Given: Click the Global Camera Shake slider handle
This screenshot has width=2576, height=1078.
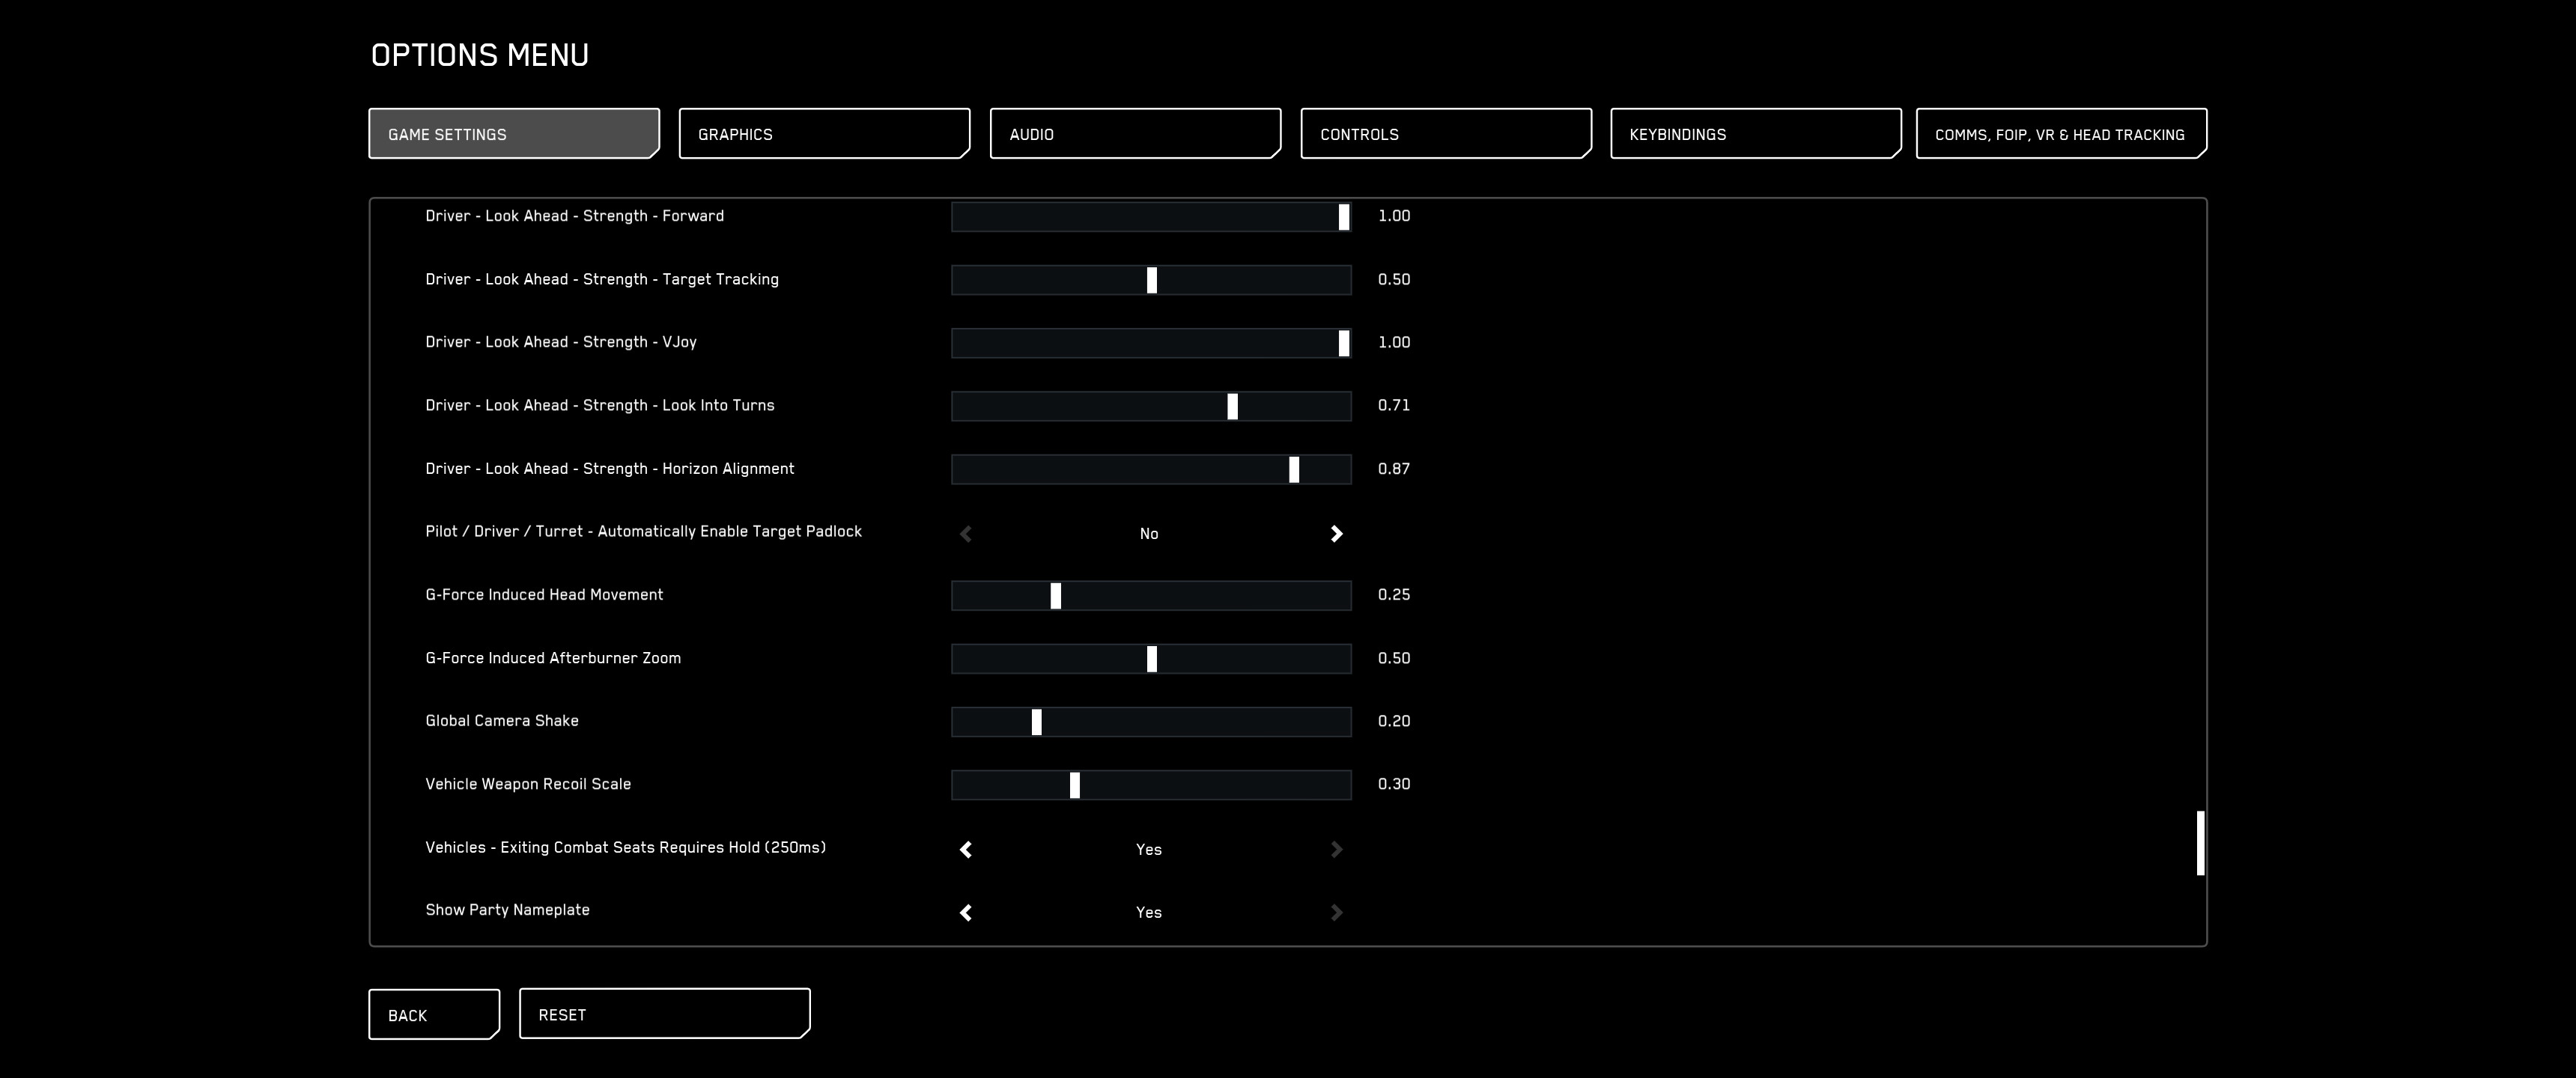Looking at the screenshot, I should coord(1037,722).
